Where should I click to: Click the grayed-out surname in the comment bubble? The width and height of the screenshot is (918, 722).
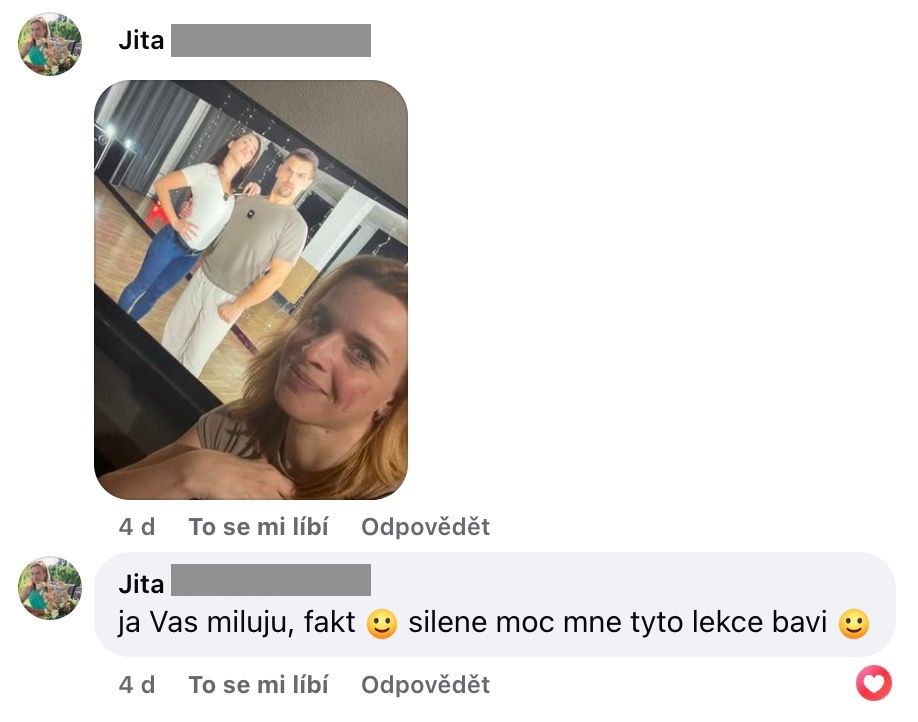tap(270, 580)
